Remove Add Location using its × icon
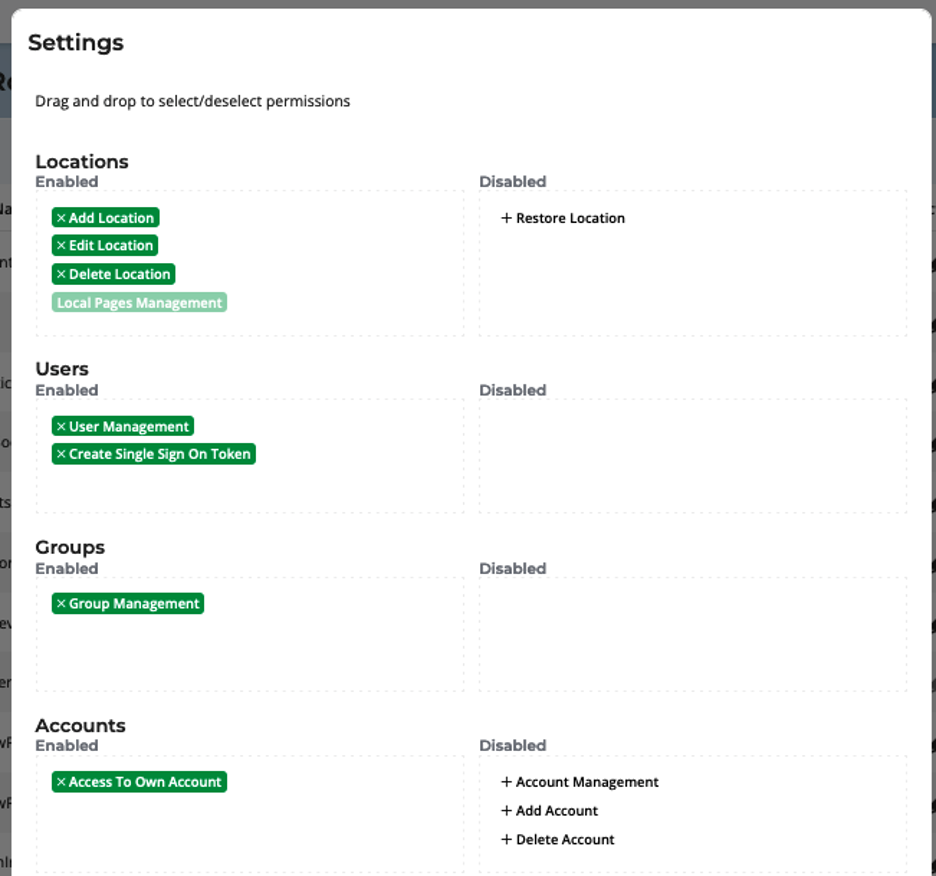Image resolution: width=936 pixels, height=876 pixels. [x=61, y=217]
